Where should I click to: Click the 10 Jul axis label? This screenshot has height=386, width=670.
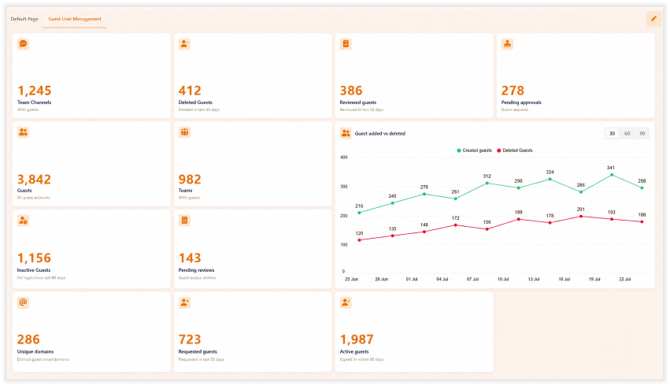pos(503,279)
